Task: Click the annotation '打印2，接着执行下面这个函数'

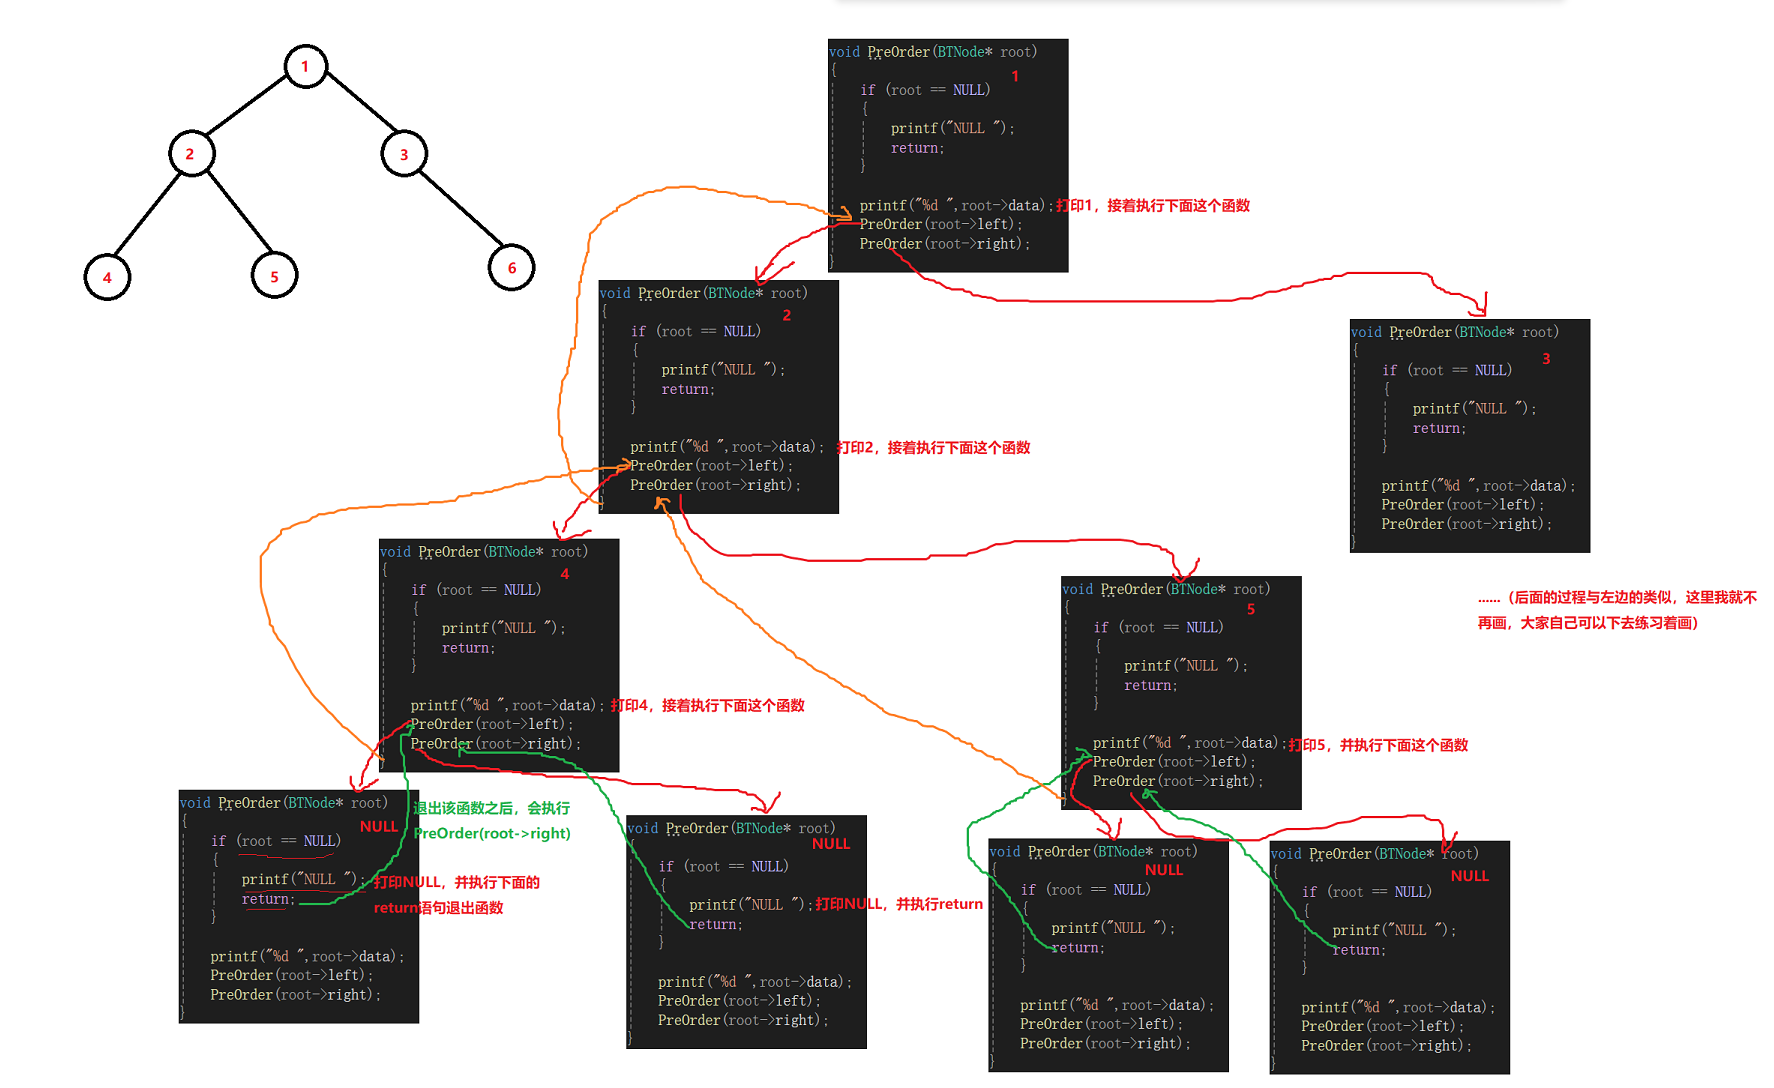Action: tap(933, 447)
